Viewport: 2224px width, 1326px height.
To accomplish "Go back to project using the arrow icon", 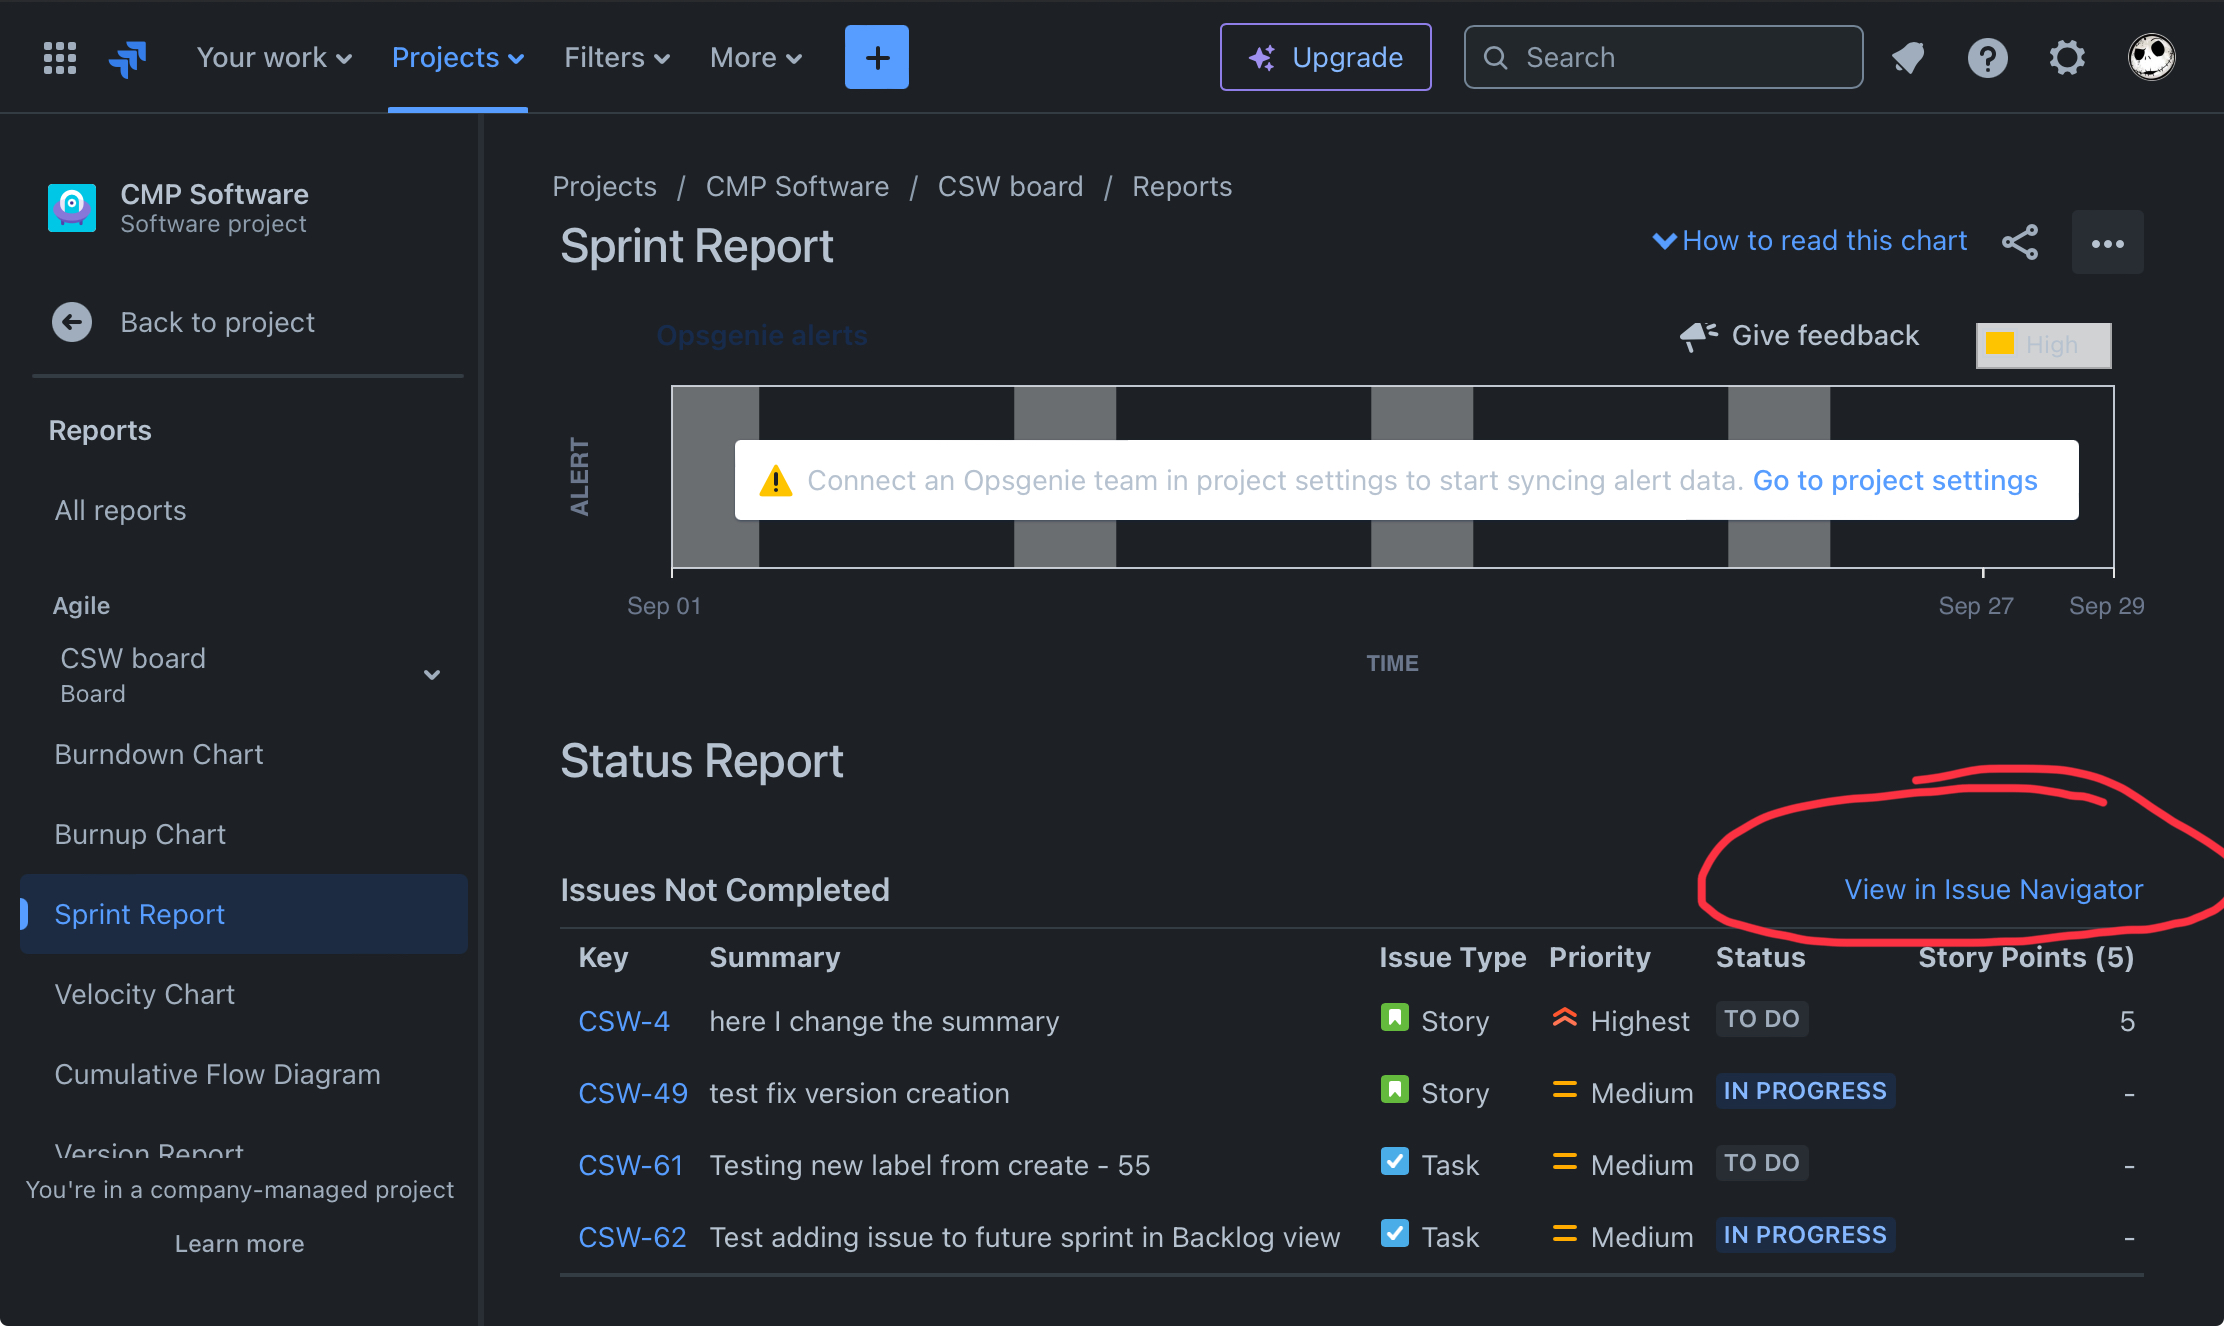I will pyautogui.click(x=72, y=322).
